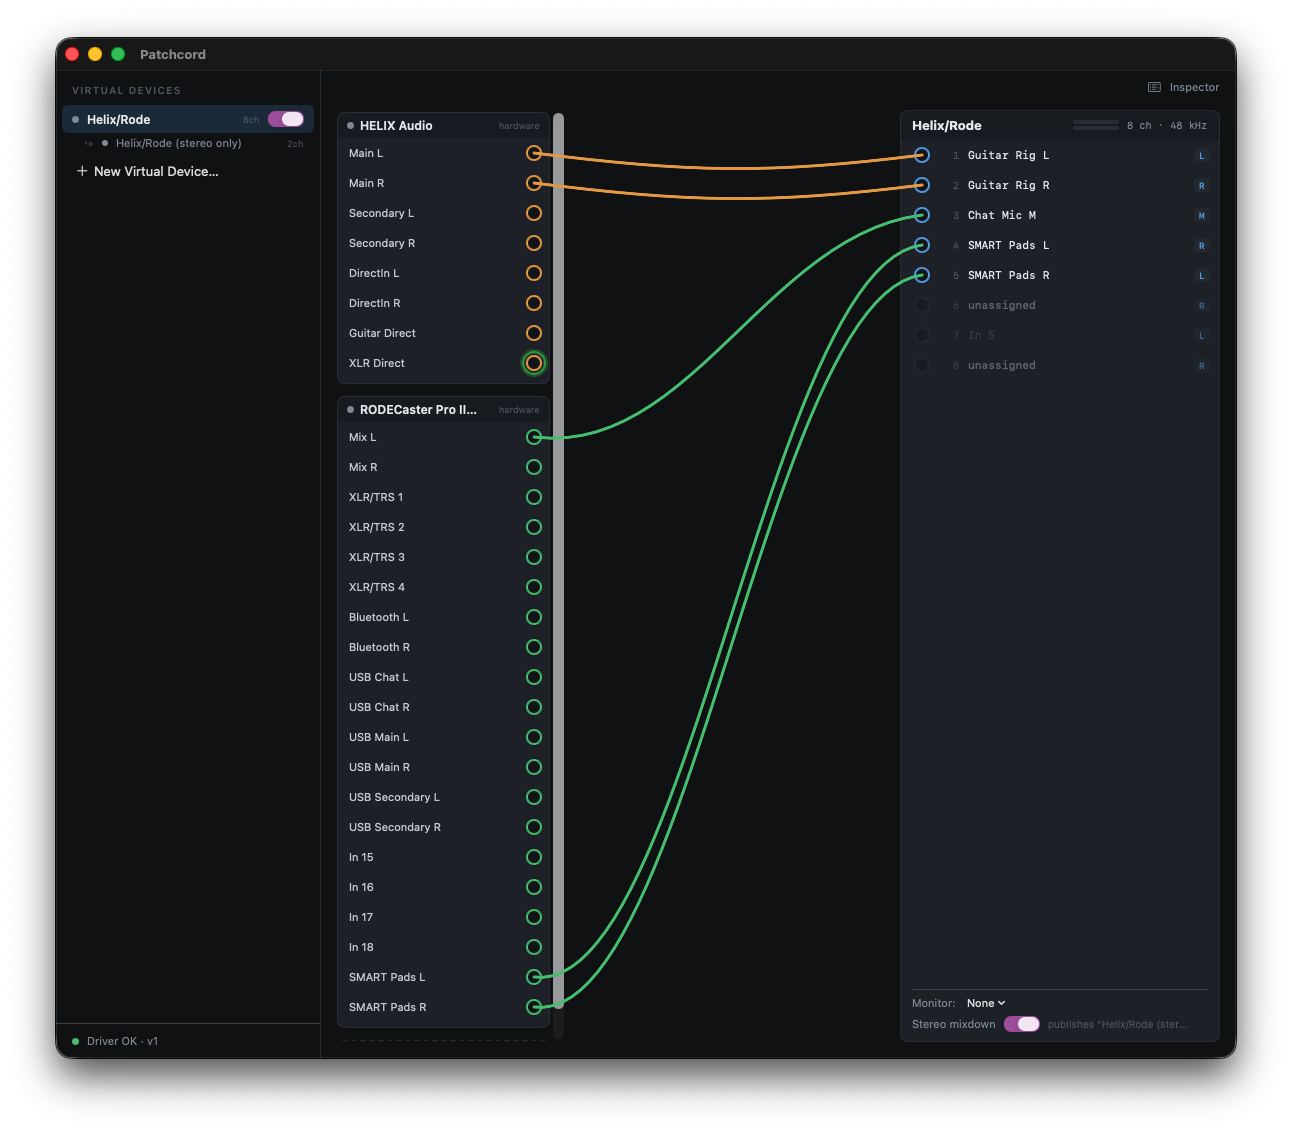The width and height of the screenshot is (1292, 1132).
Task: Click the Helix/Rode panel title
Action: tap(947, 125)
